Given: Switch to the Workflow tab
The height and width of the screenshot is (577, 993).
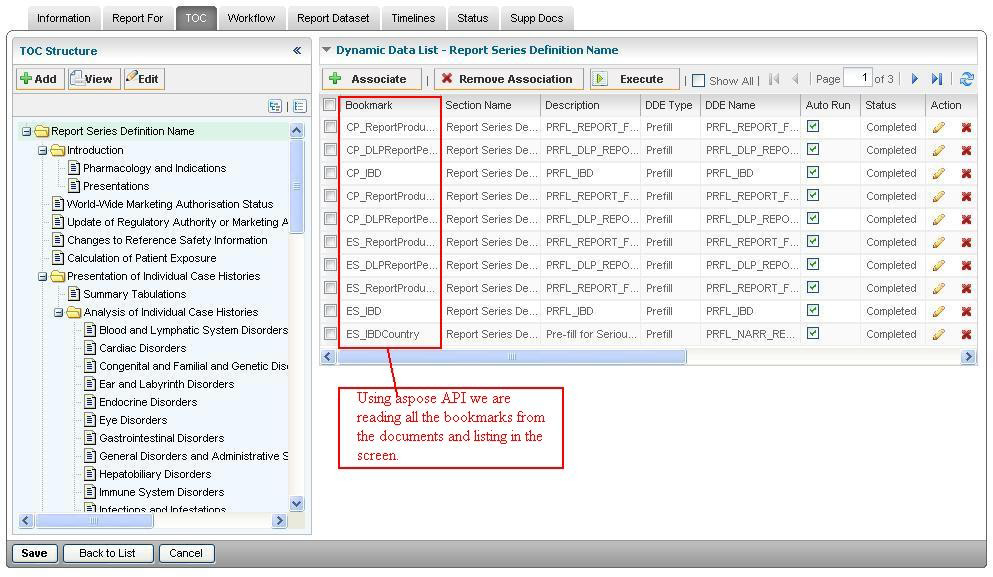Looking at the screenshot, I should (x=251, y=18).
